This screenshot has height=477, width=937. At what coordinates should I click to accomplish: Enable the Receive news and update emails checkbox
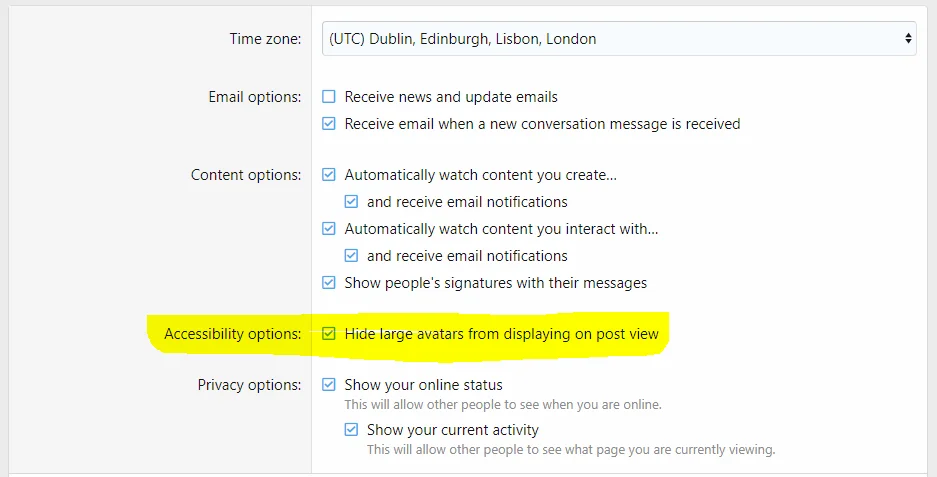(329, 97)
